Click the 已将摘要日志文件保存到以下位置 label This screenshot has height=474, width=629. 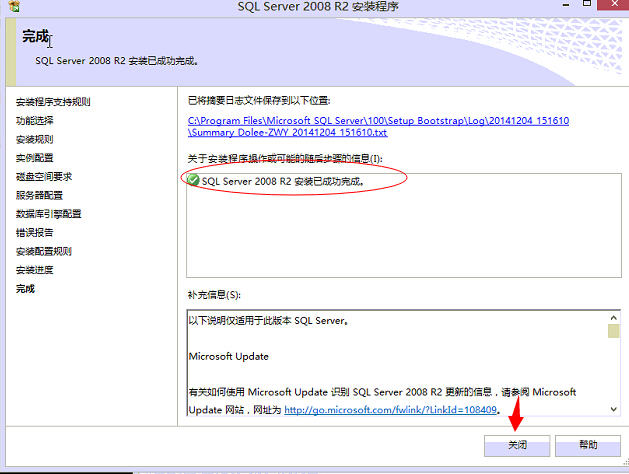pyautogui.click(x=259, y=101)
